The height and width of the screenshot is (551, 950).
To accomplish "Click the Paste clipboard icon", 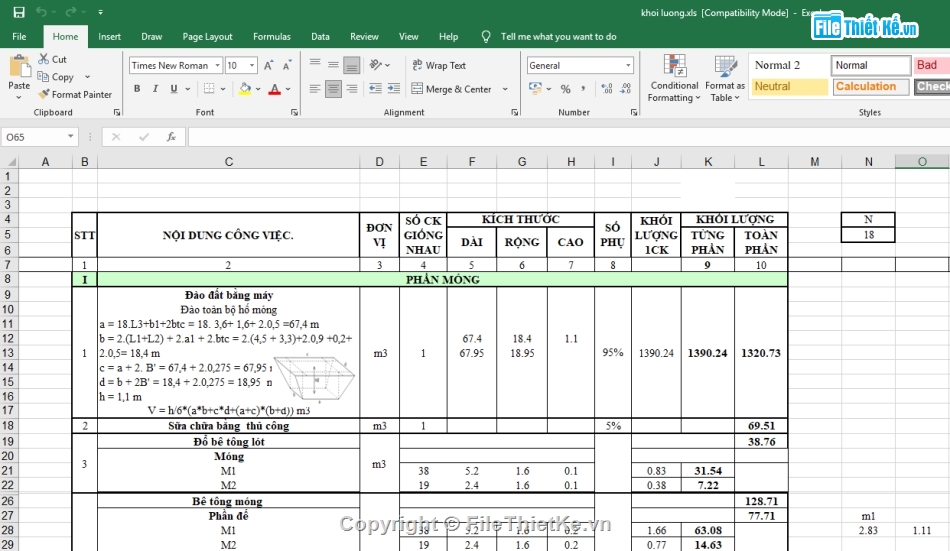I will 19,67.
